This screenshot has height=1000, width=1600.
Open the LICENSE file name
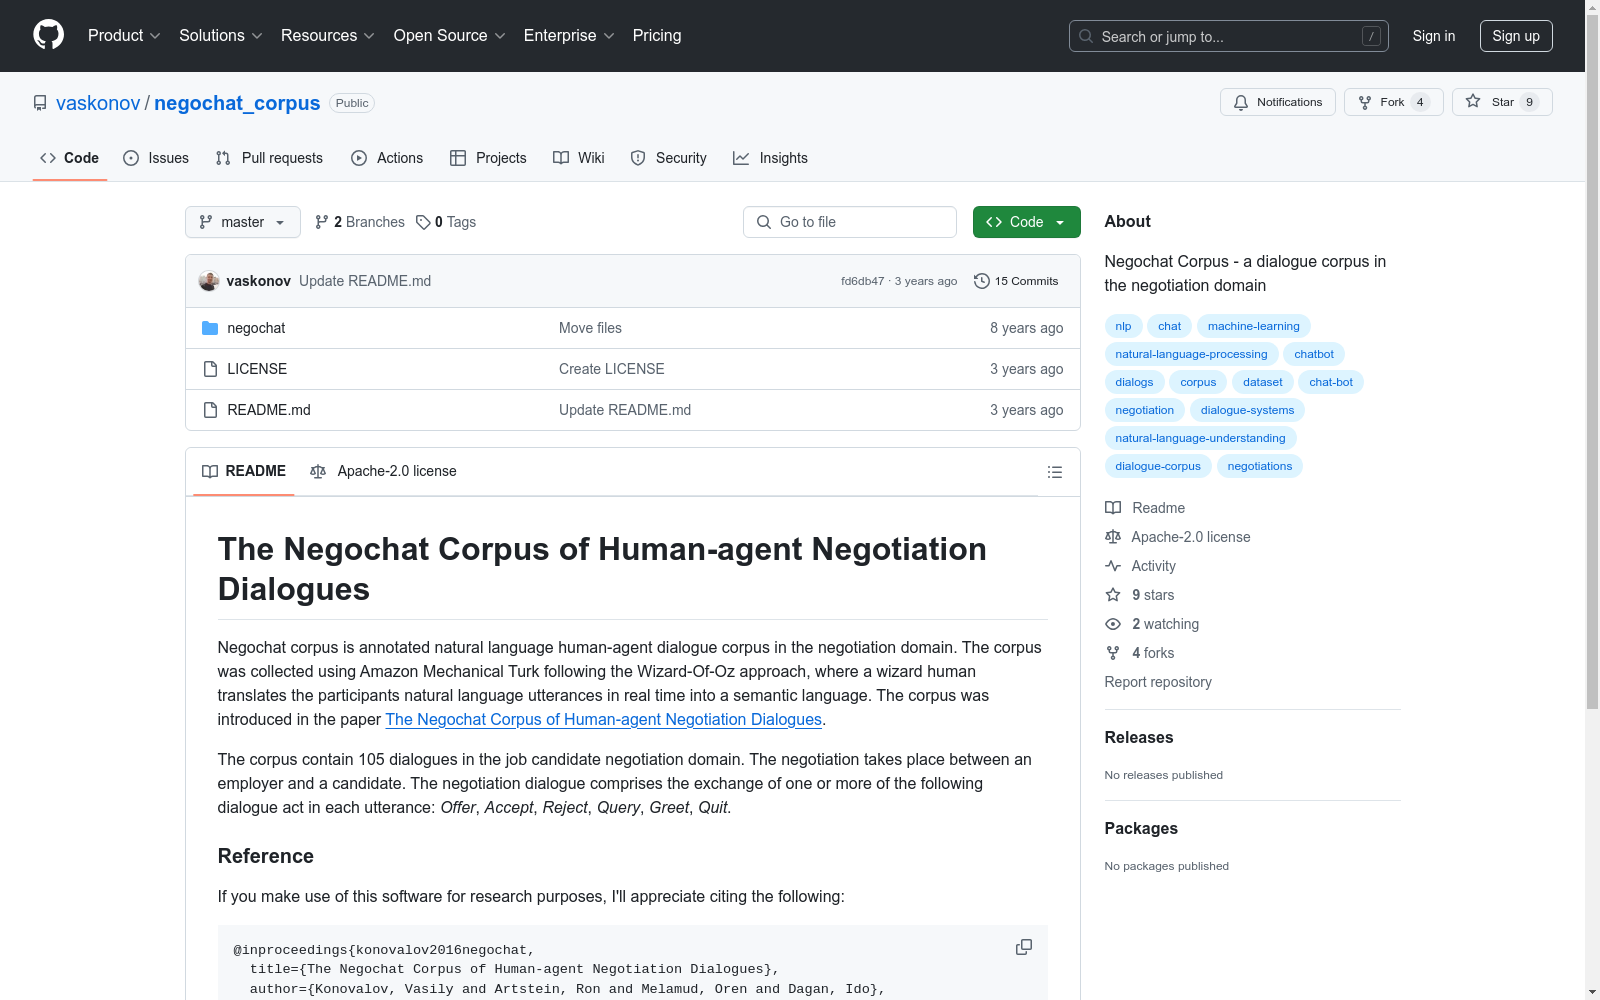[257, 369]
